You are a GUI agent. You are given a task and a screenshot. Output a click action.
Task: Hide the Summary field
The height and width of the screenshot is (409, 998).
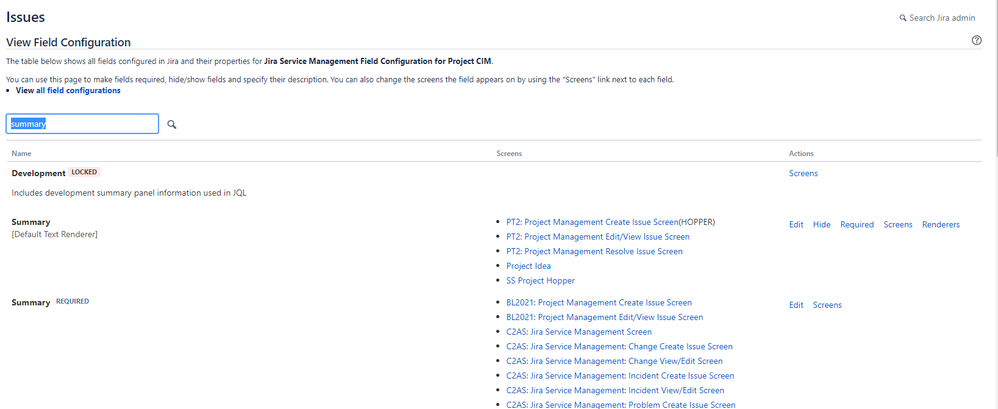822,225
